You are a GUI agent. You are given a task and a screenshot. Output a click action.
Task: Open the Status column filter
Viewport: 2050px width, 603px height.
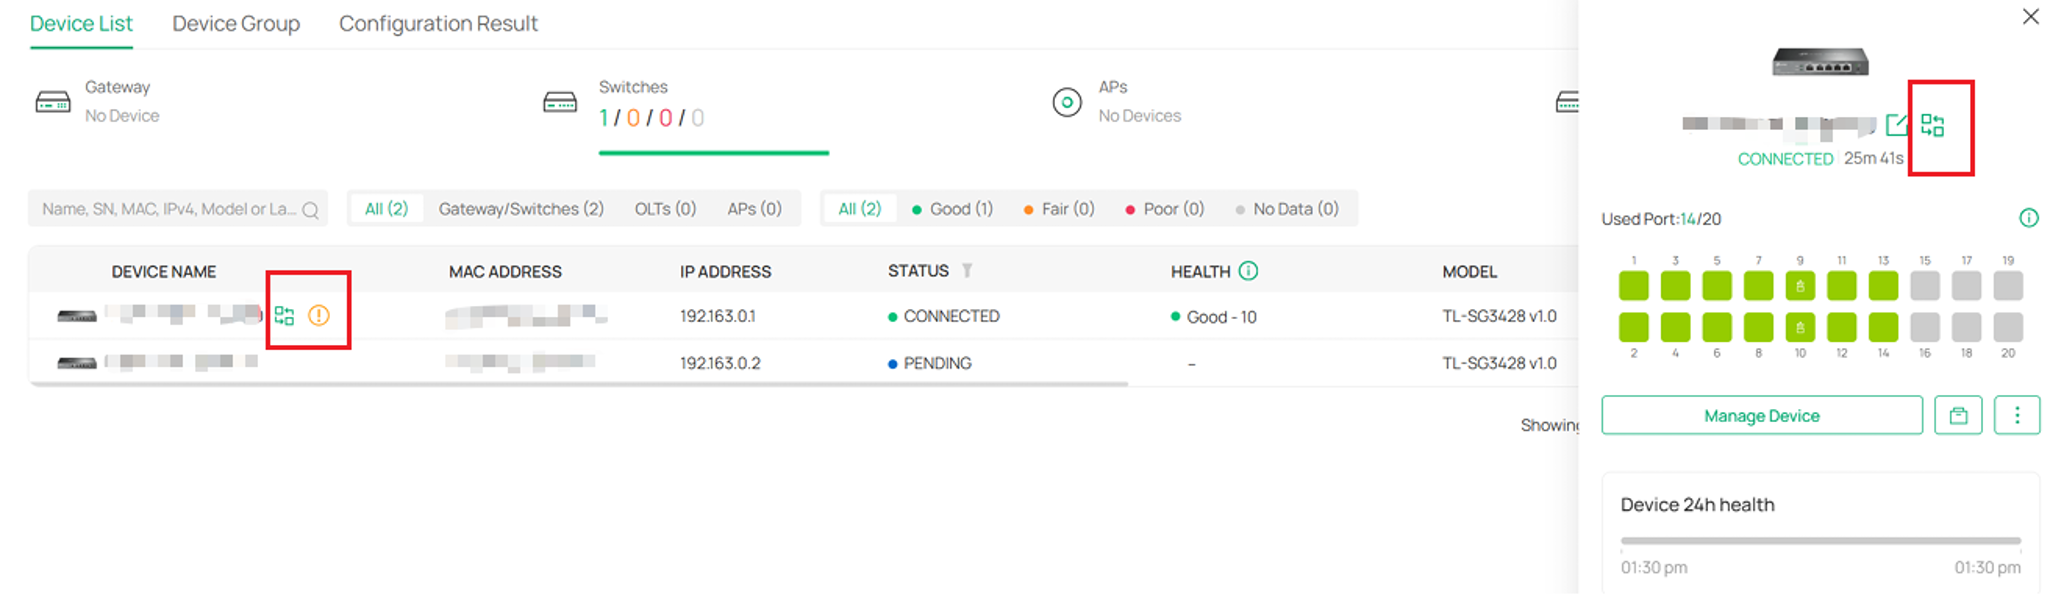[967, 271]
